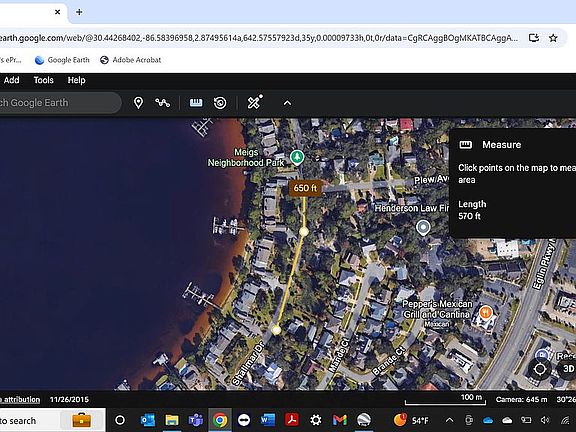
Task: Click the install app icon in address bar
Action: click(534, 38)
